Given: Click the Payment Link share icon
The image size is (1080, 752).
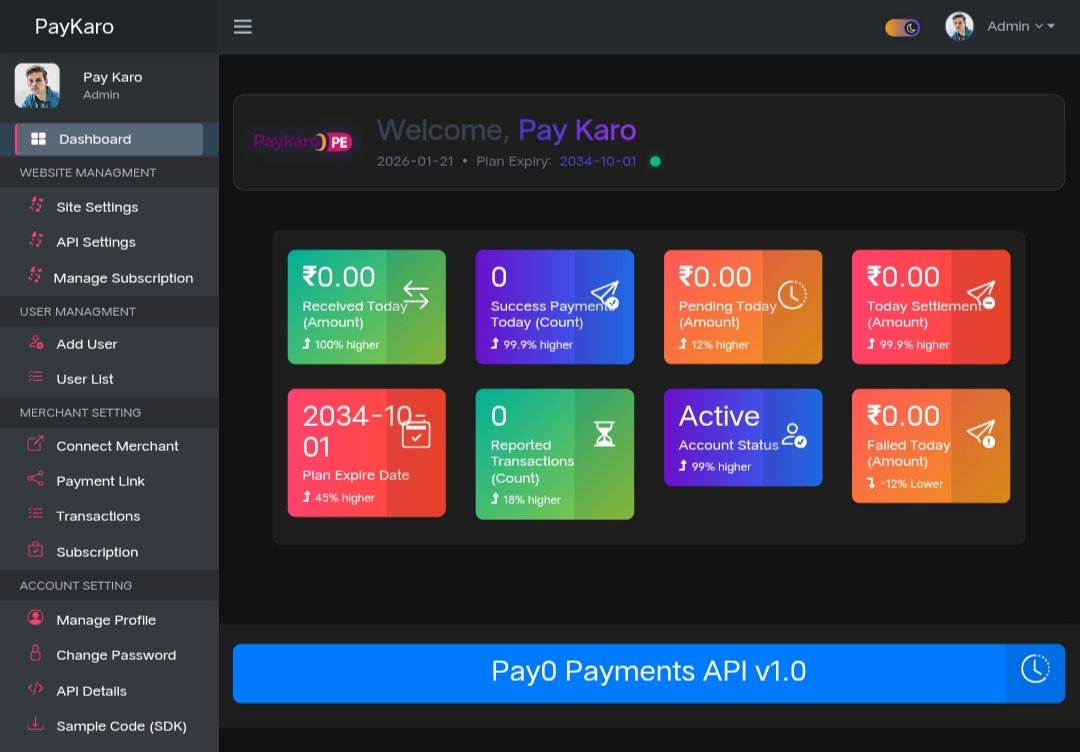Looking at the screenshot, I should pyautogui.click(x=36, y=480).
